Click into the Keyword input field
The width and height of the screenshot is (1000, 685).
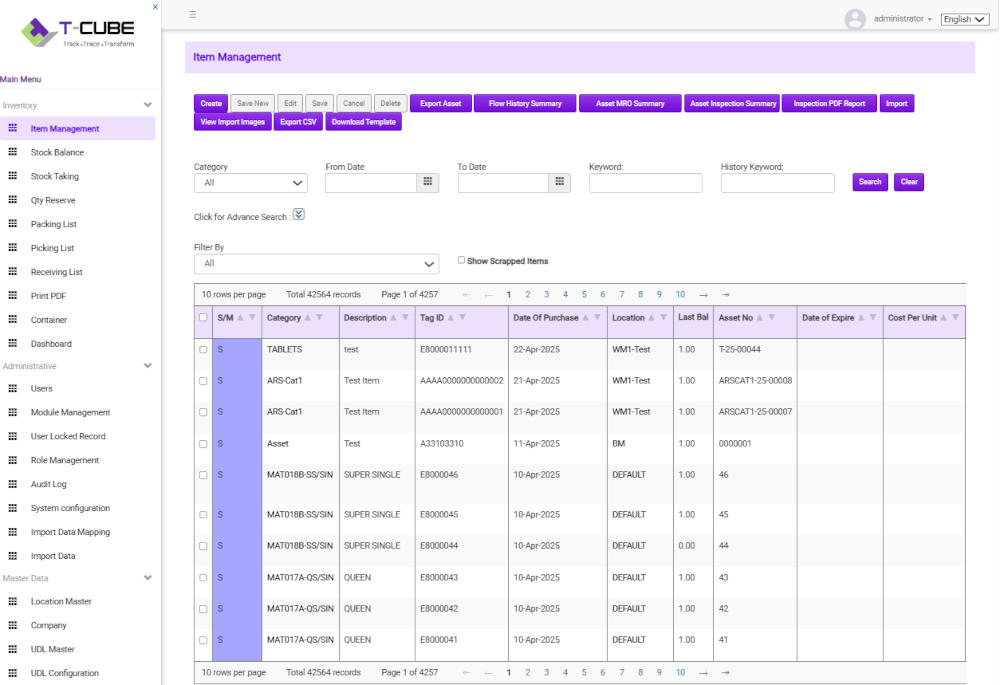click(x=645, y=183)
